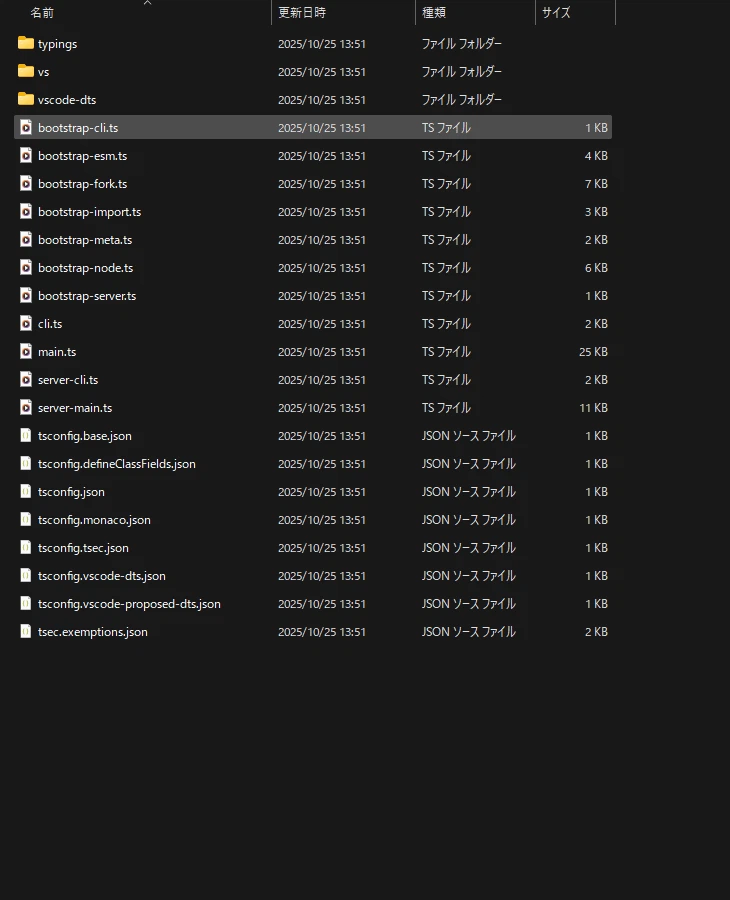
Task: Click the server-main.ts file icon
Action: pyautogui.click(x=26, y=407)
